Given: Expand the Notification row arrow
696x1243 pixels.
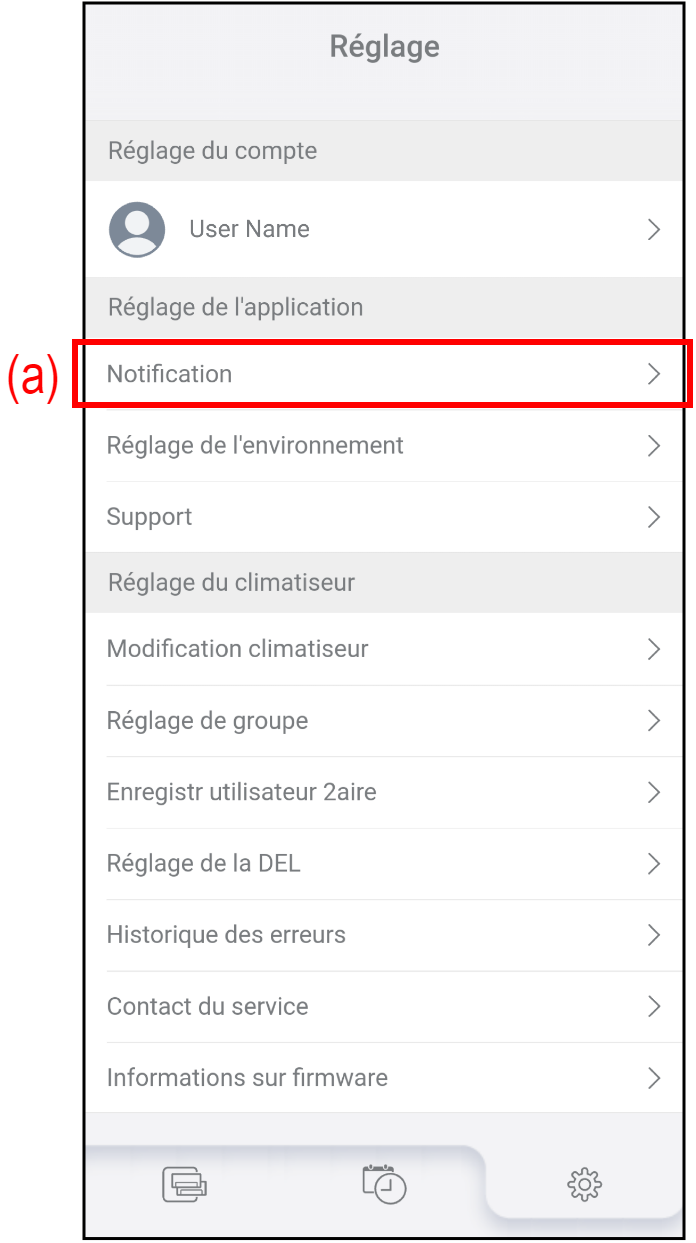Looking at the screenshot, I should pos(654,374).
